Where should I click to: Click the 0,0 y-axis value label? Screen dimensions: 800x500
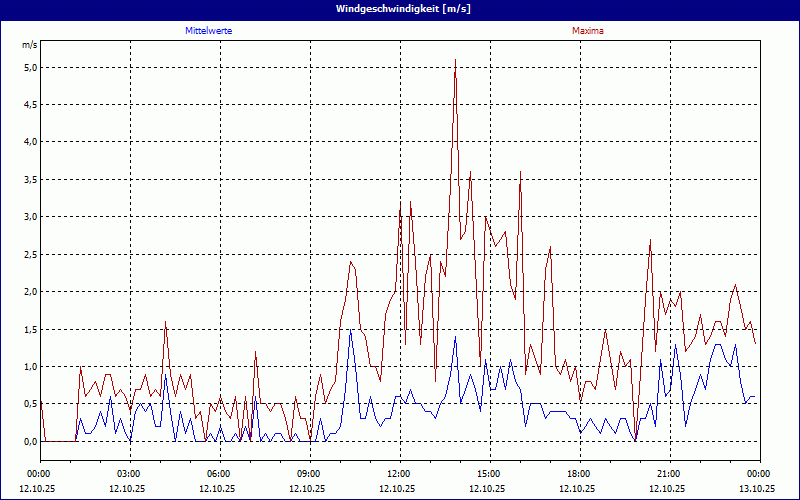(29, 441)
